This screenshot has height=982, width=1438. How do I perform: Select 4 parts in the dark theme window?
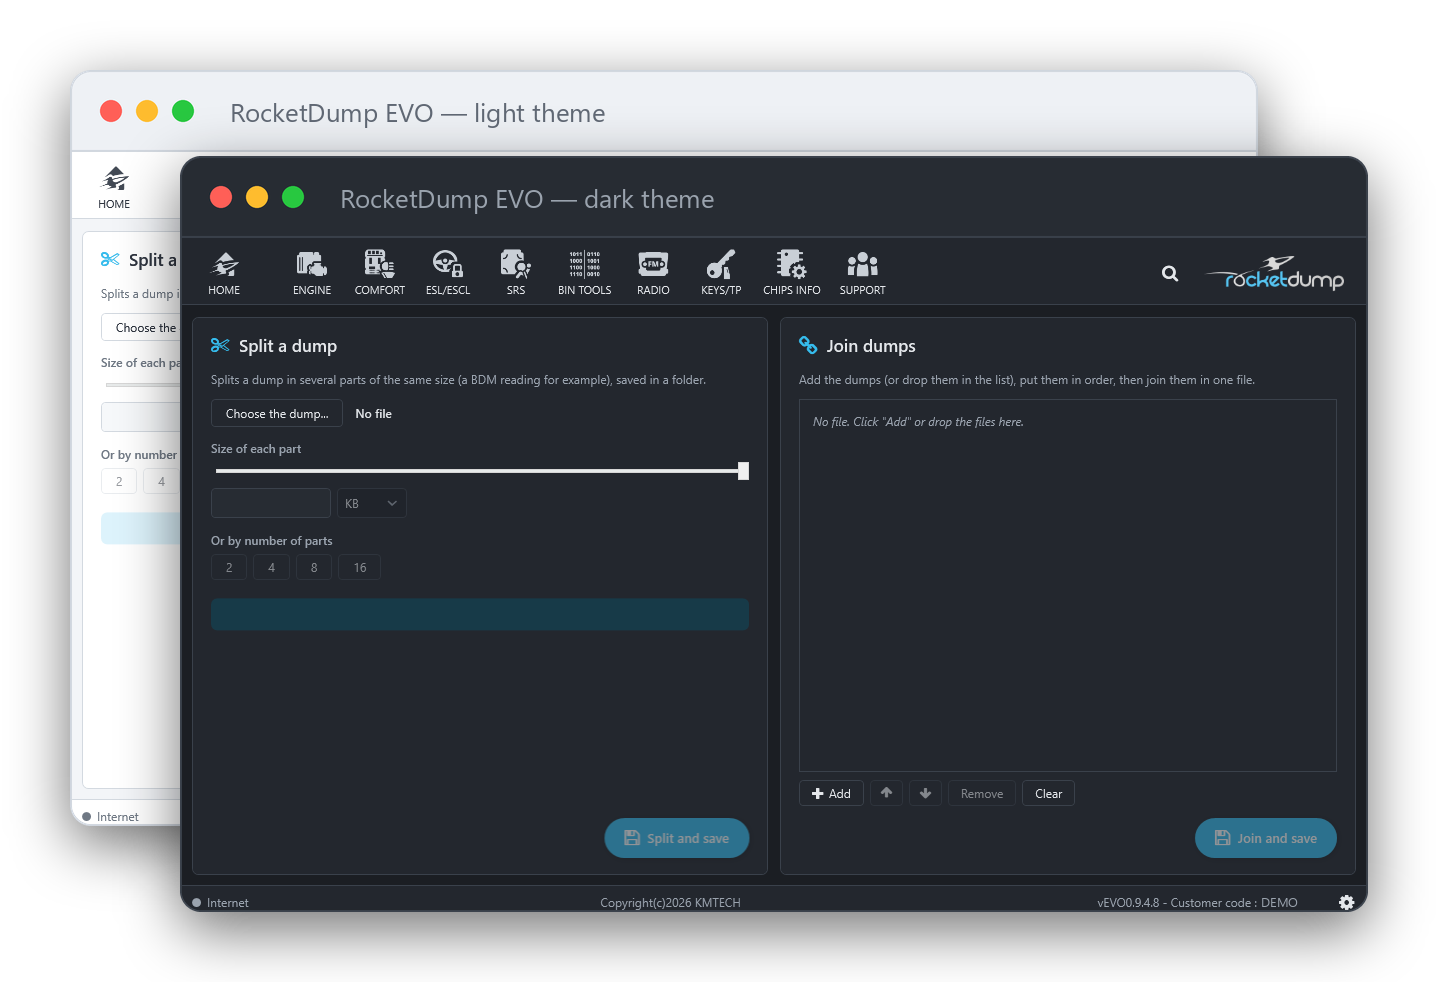(x=271, y=568)
